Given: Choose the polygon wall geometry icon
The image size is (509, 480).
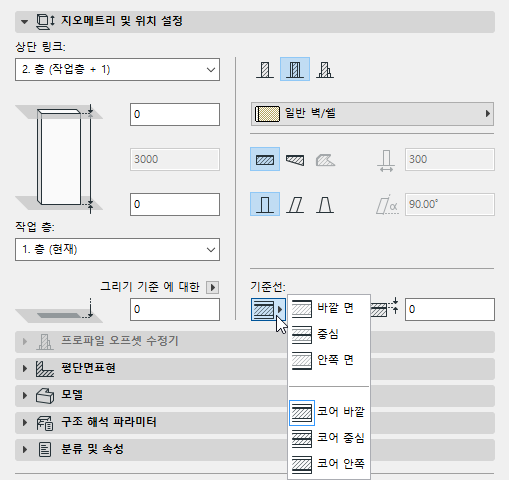Looking at the screenshot, I should (325, 159).
